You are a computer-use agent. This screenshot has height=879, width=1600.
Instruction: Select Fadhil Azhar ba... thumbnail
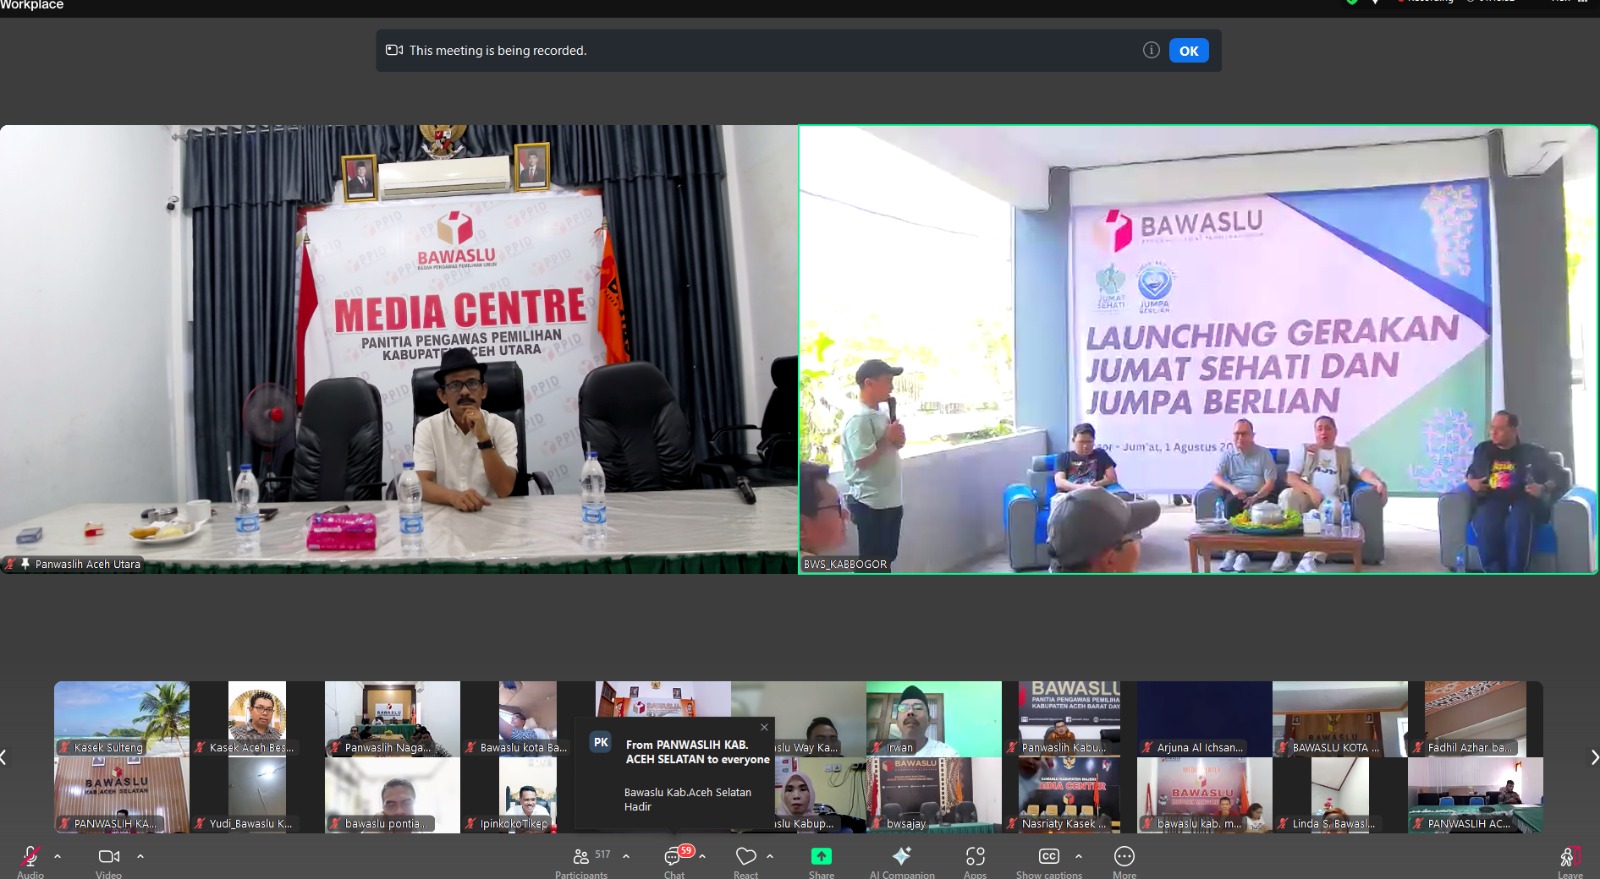1475,719
